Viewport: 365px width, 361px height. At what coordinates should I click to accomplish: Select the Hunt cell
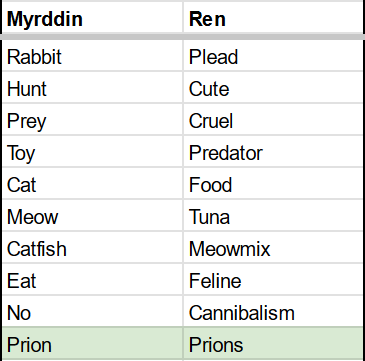tap(93, 88)
